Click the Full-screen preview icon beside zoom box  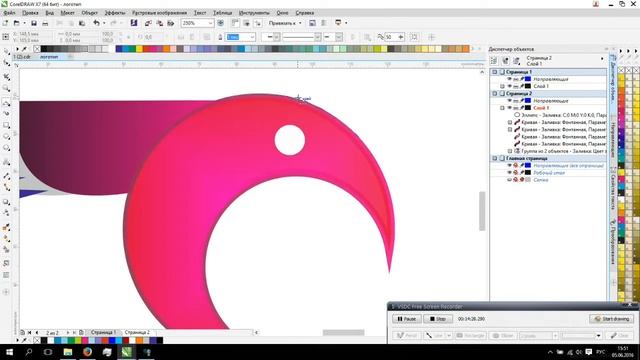click(x=220, y=23)
